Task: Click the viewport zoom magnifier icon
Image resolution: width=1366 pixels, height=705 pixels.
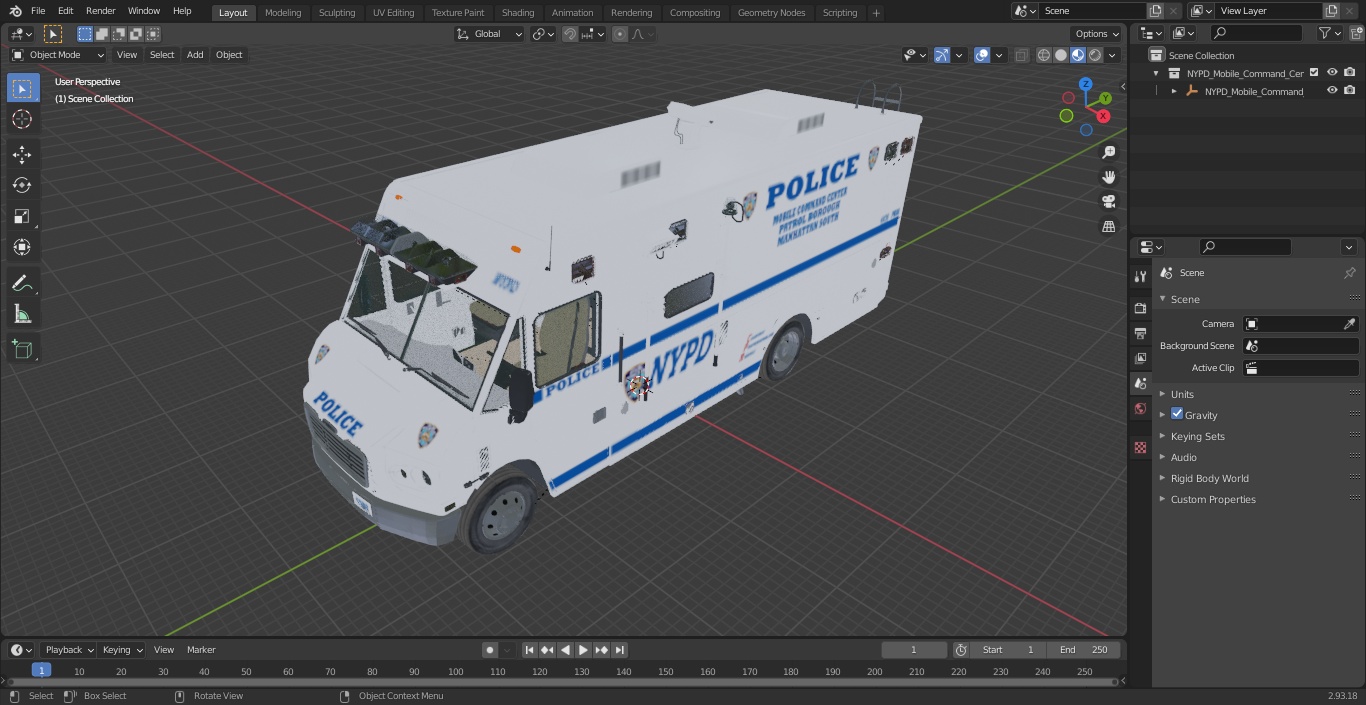Action: click(1109, 152)
